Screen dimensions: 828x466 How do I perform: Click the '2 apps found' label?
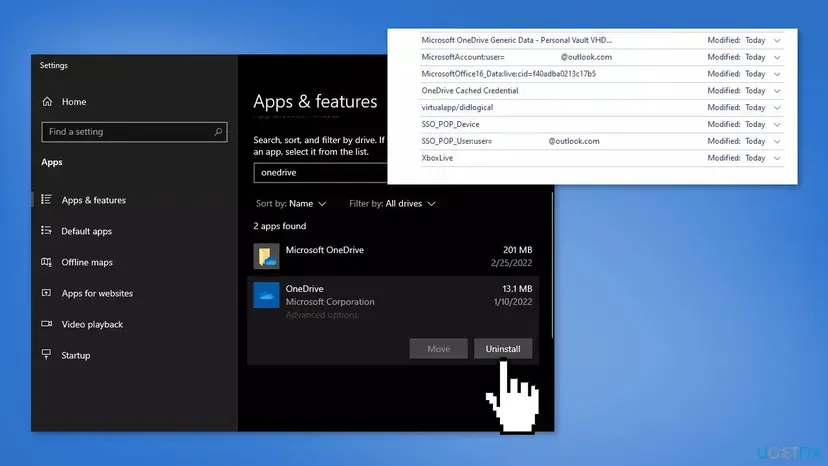pyautogui.click(x=279, y=226)
